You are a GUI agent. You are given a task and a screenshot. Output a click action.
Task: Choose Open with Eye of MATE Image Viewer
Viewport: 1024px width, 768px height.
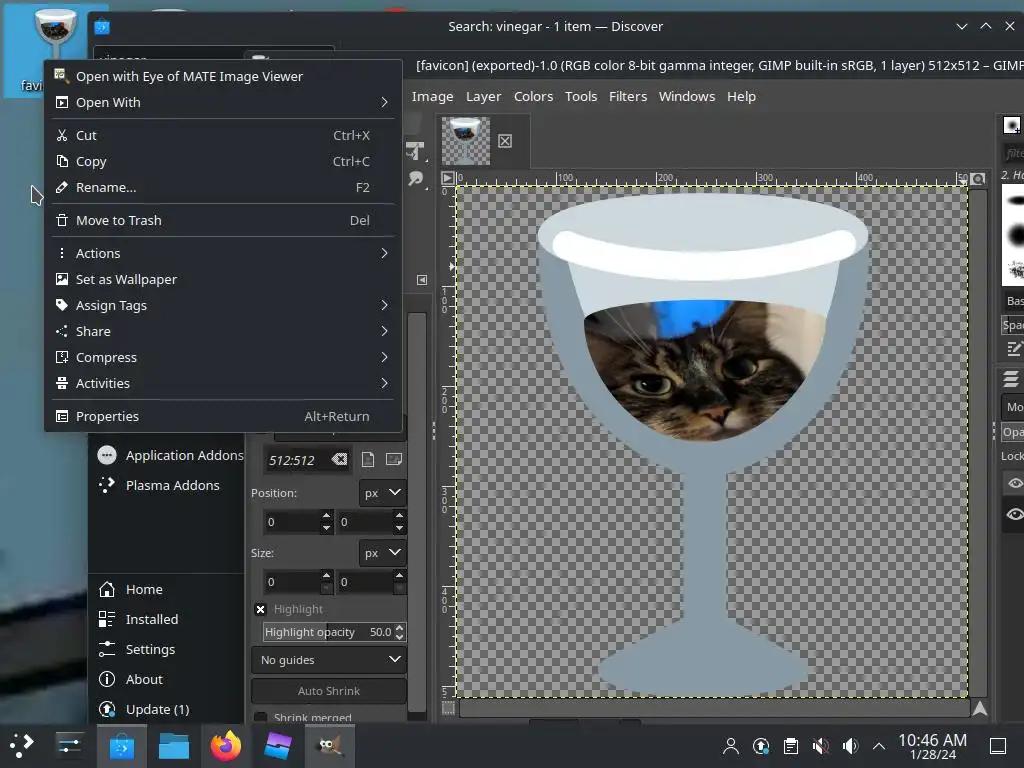(223, 76)
